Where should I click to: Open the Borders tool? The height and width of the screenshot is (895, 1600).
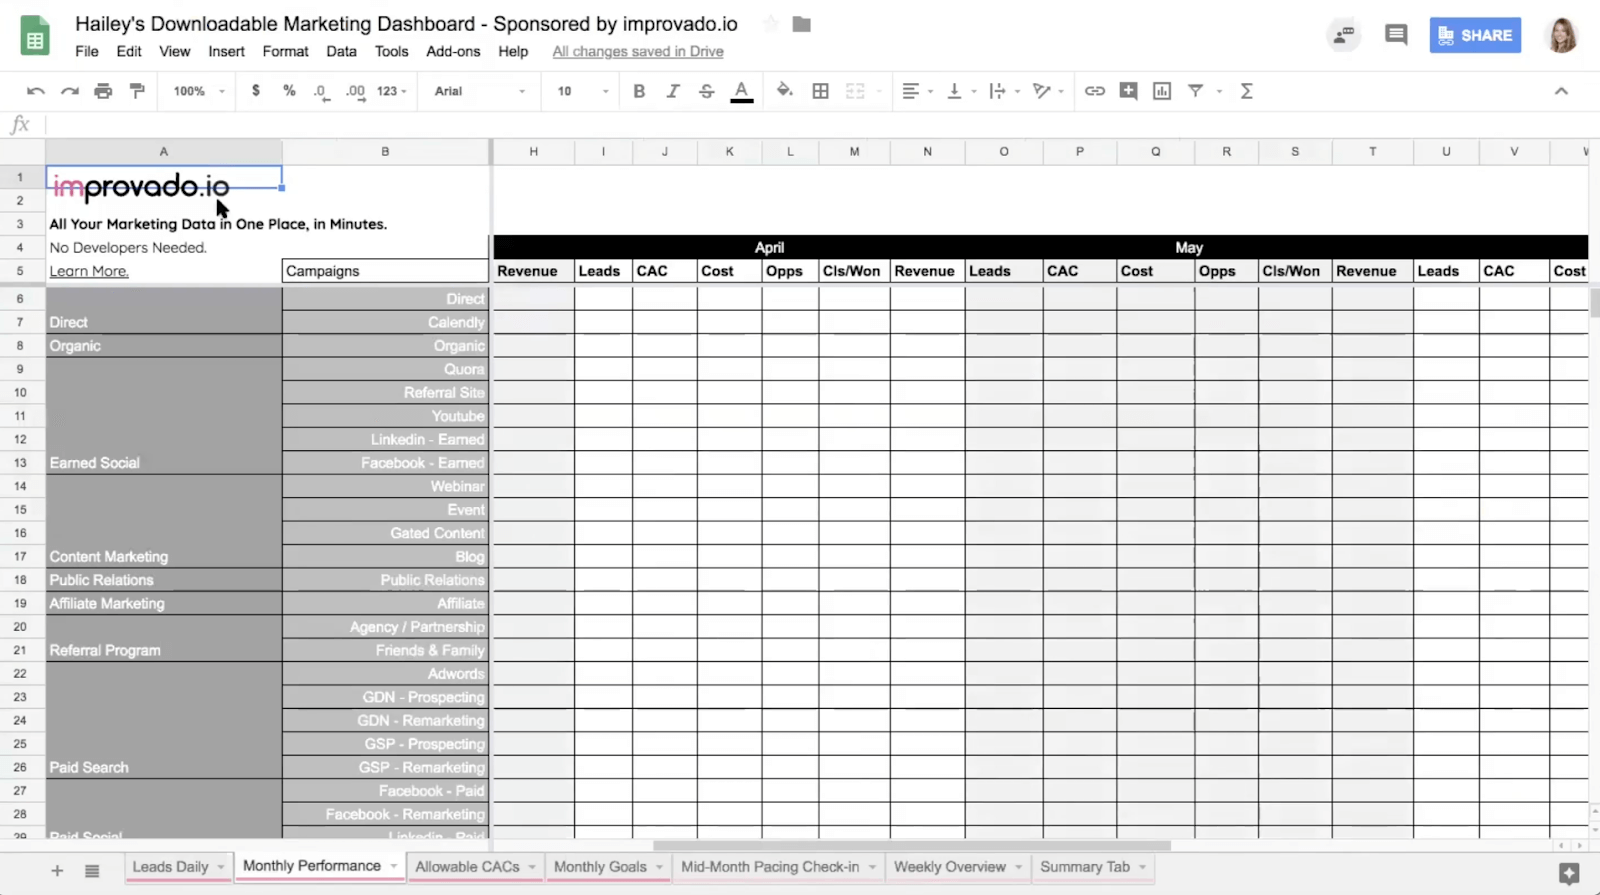pyautogui.click(x=820, y=91)
